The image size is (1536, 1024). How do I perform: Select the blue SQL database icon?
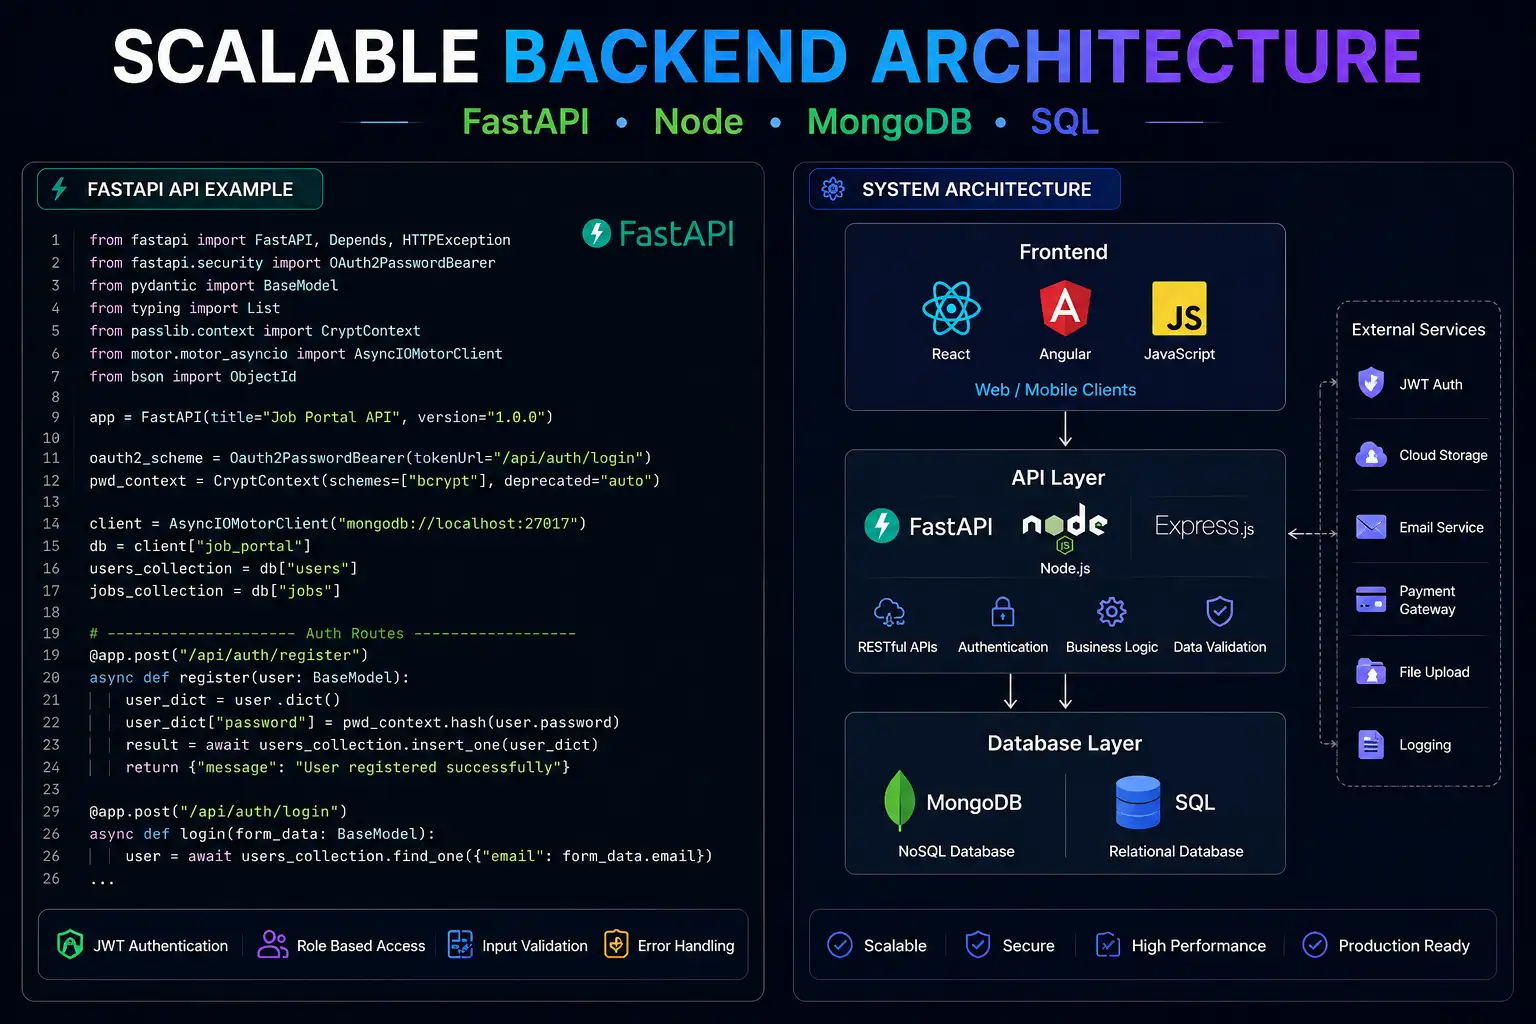pyautogui.click(x=1138, y=802)
